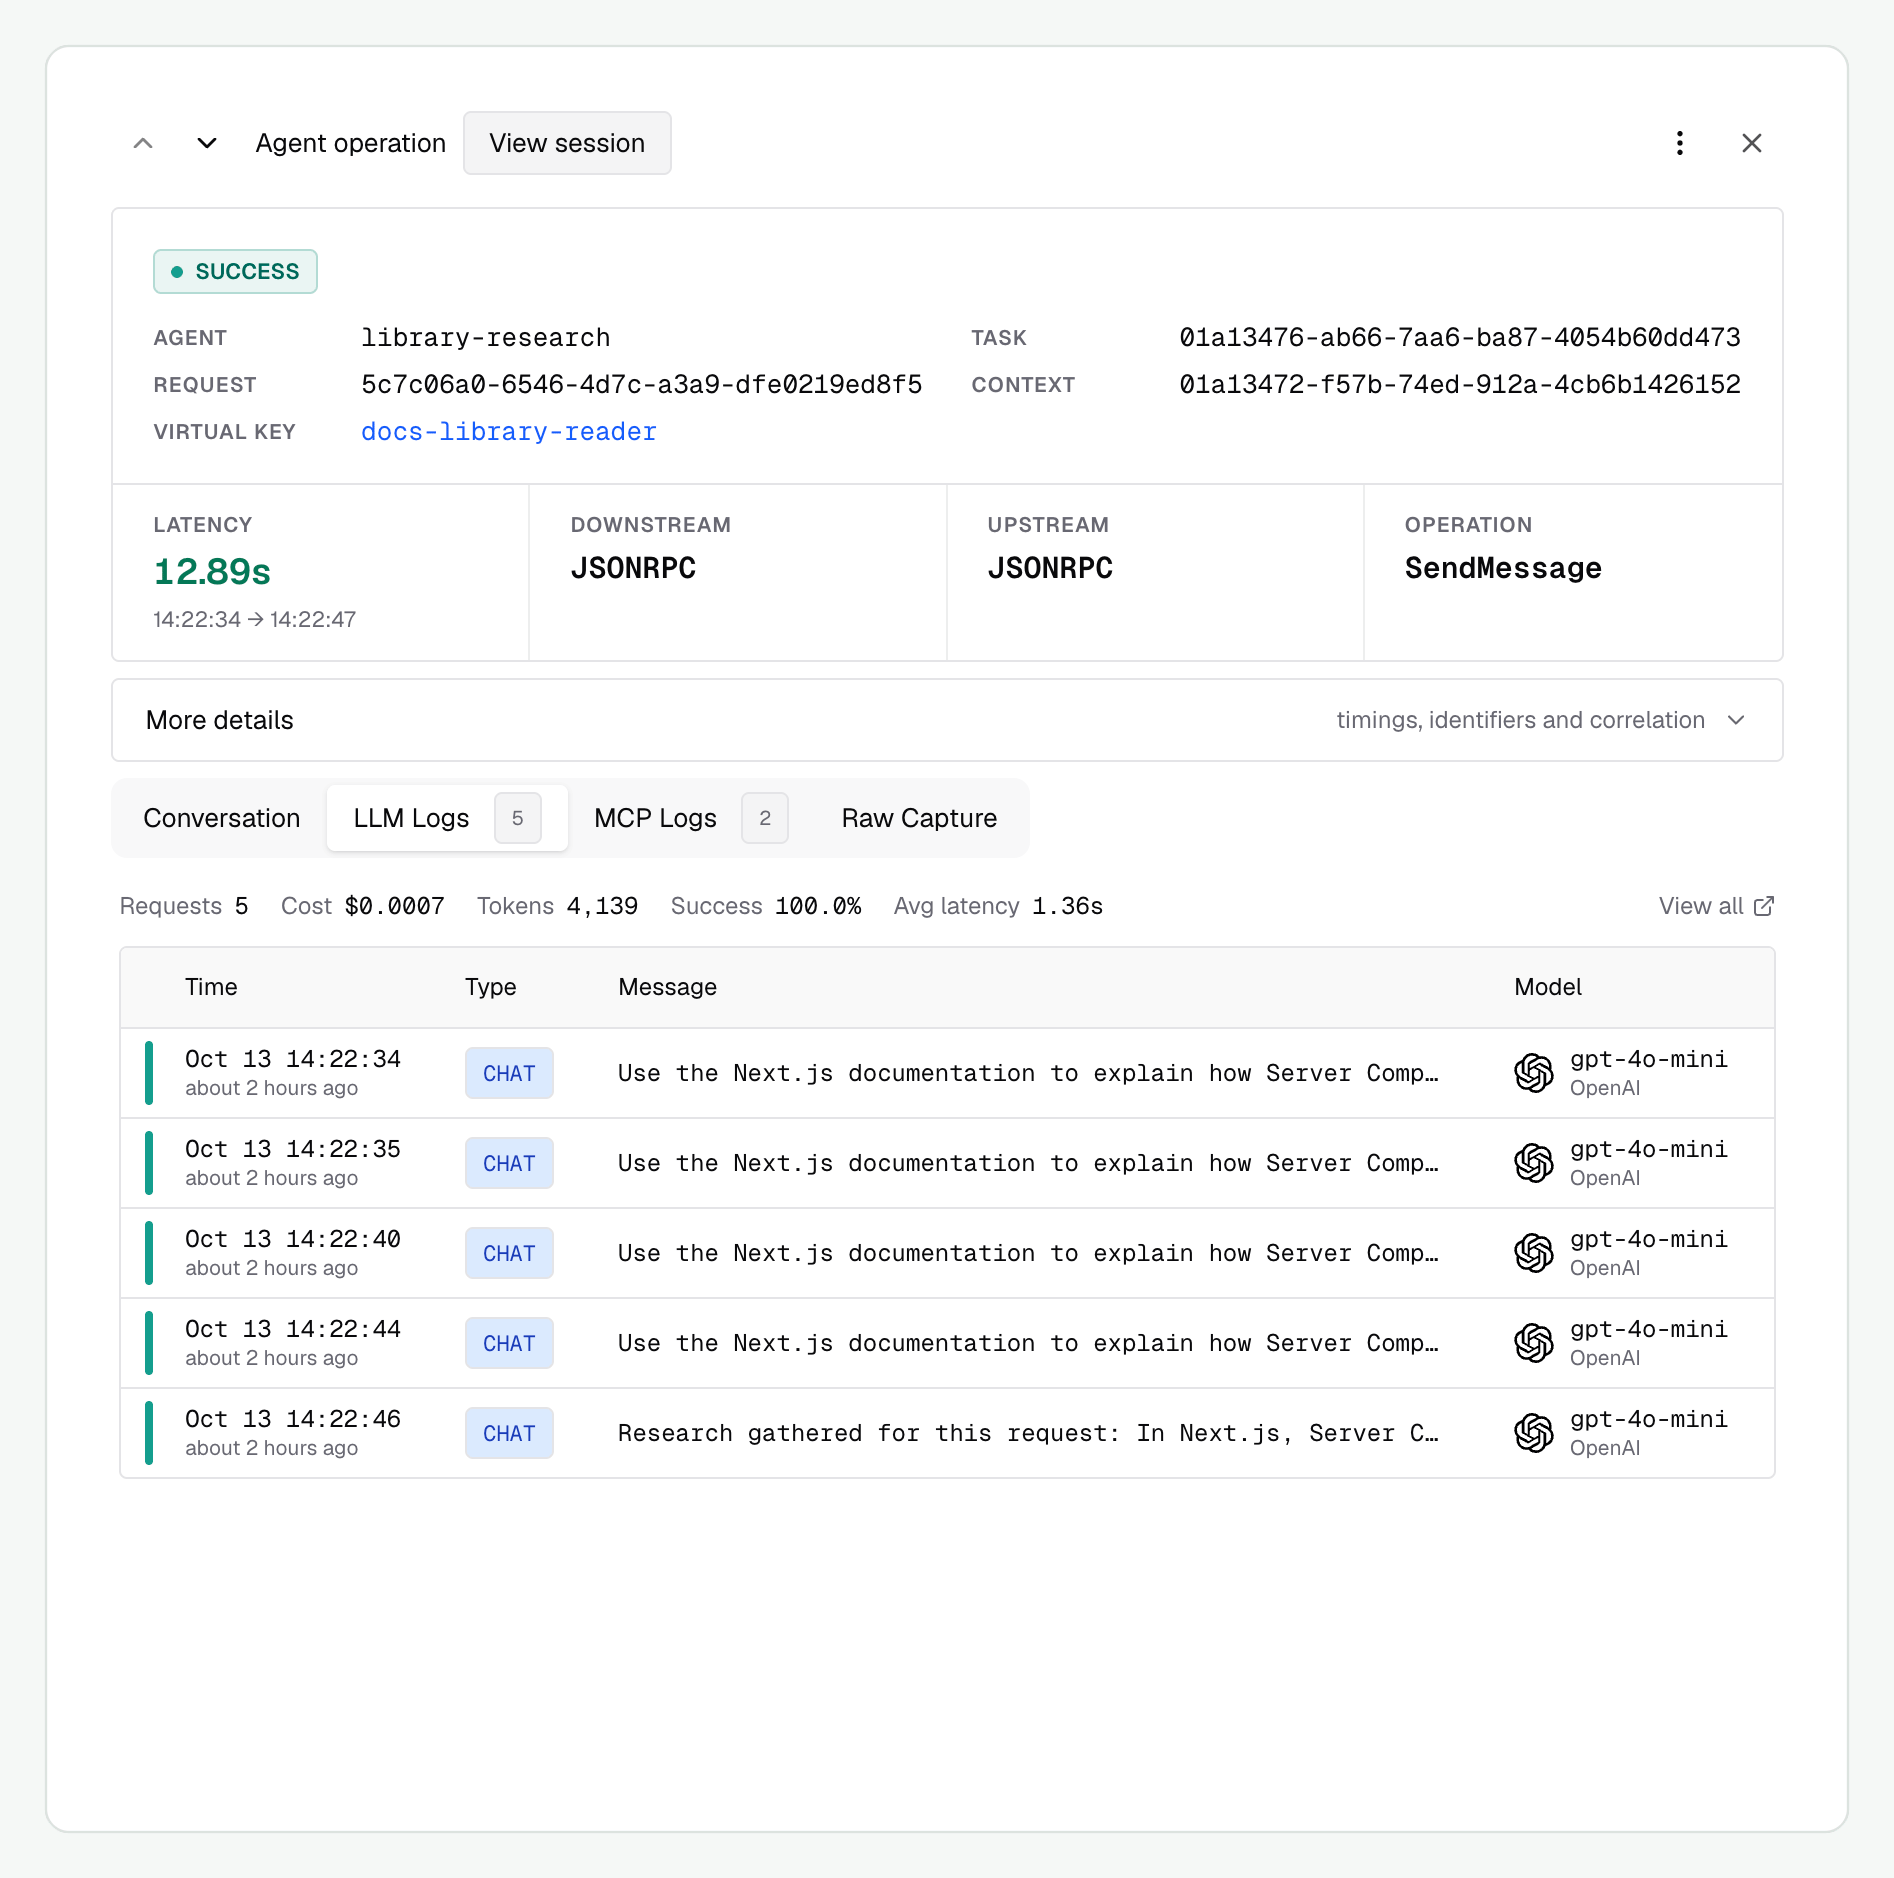Click the CHAT badge in the 14:22:44 row
The width and height of the screenshot is (1894, 1878).
tap(509, 1343)
